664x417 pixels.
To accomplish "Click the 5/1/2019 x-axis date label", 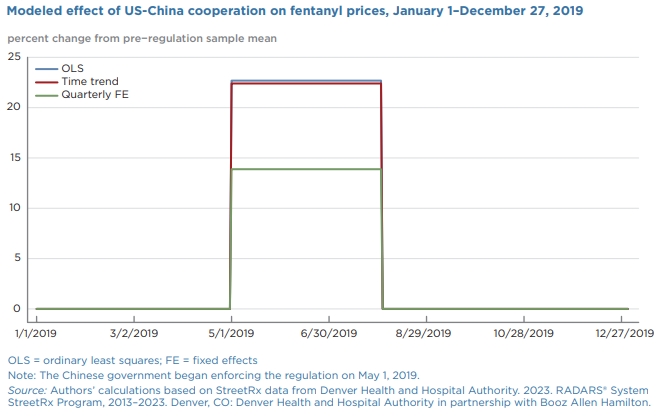I will click(x=230, y=332).
